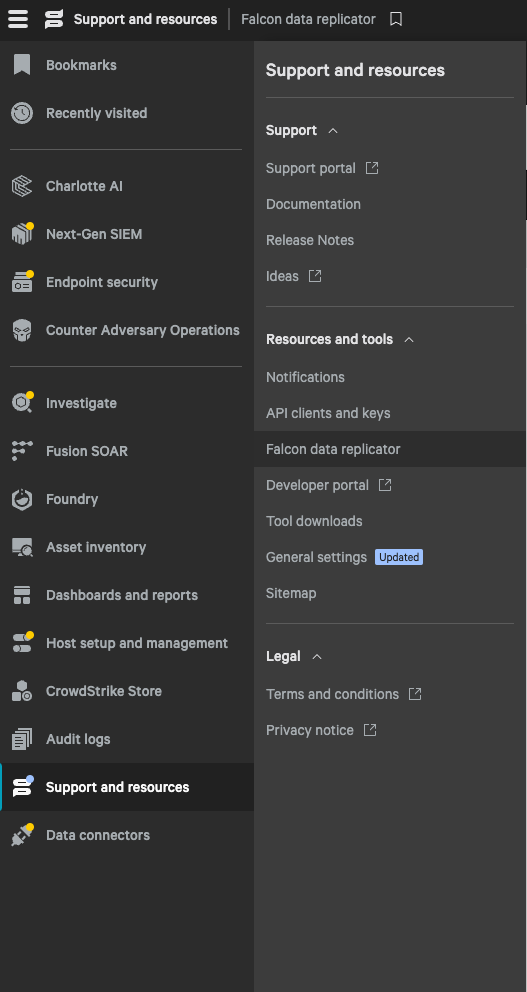527x992 pixels.
Task: Open the Ideas link text
Action: [x=282, y=276]
